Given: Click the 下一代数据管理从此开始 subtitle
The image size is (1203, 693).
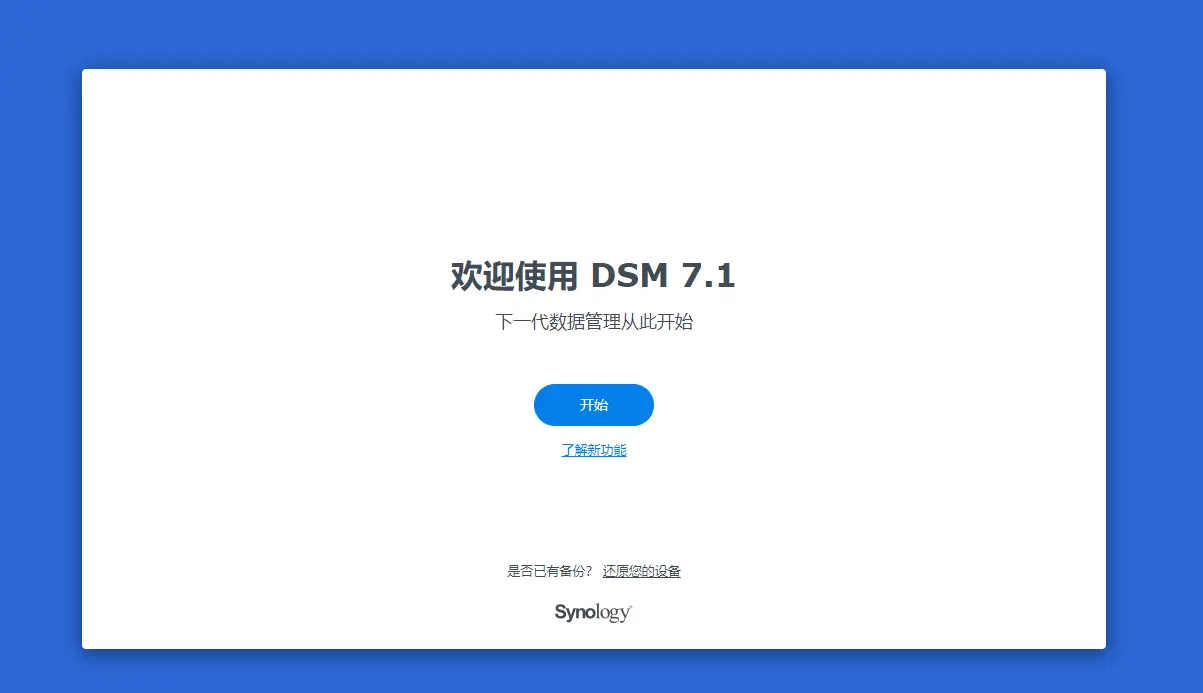Looking at the screenshot, I should [594, 322].
